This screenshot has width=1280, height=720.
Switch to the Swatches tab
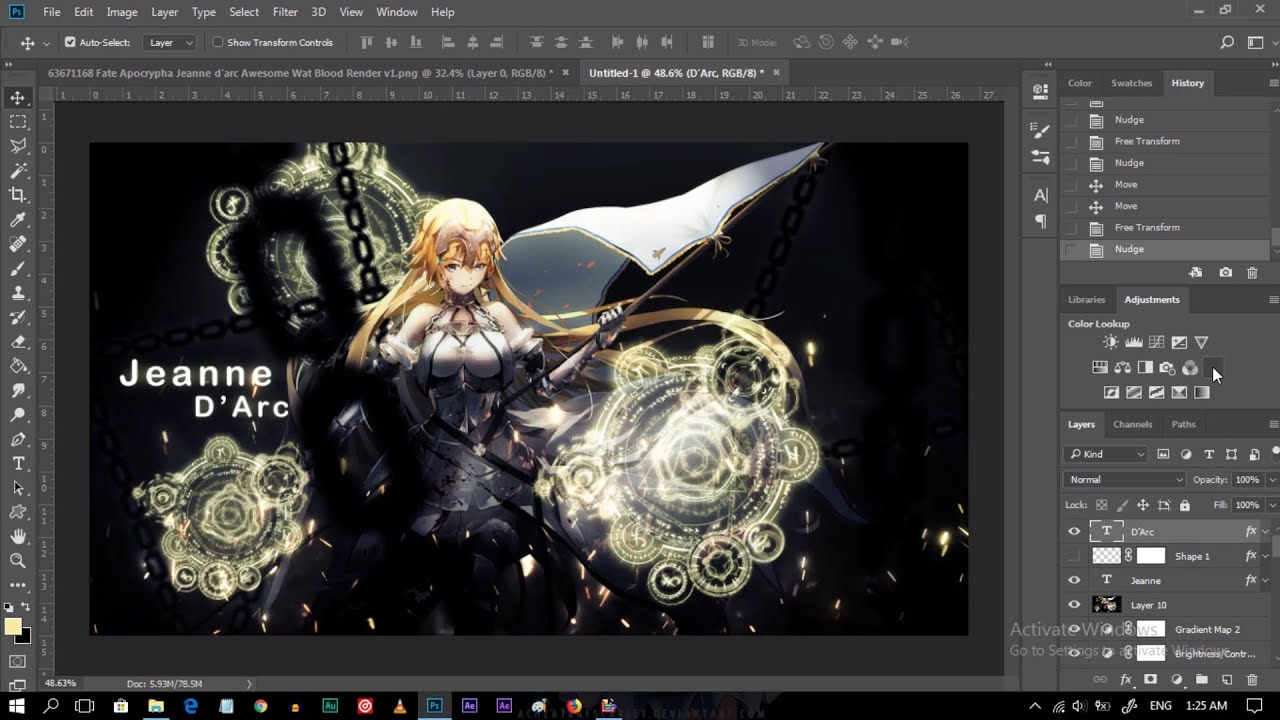pyautogui.click(x=1132, y=83)
